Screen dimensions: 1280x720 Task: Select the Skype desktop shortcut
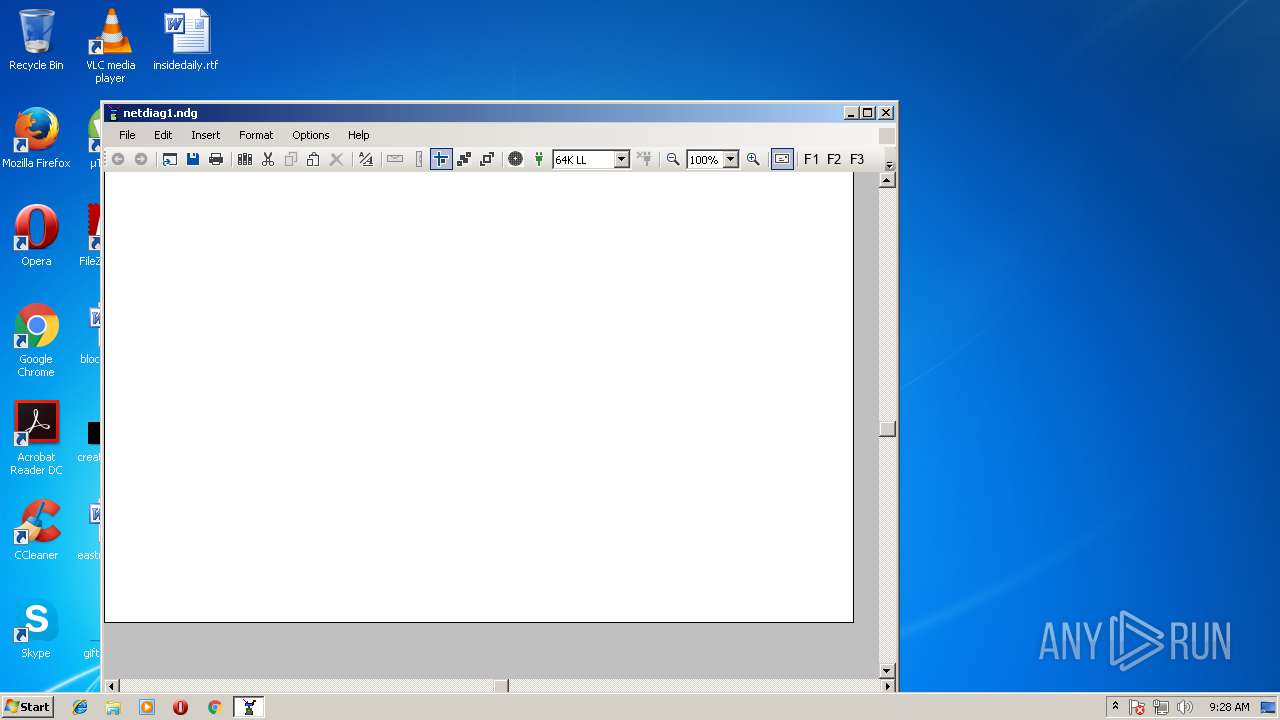point(36,628)
